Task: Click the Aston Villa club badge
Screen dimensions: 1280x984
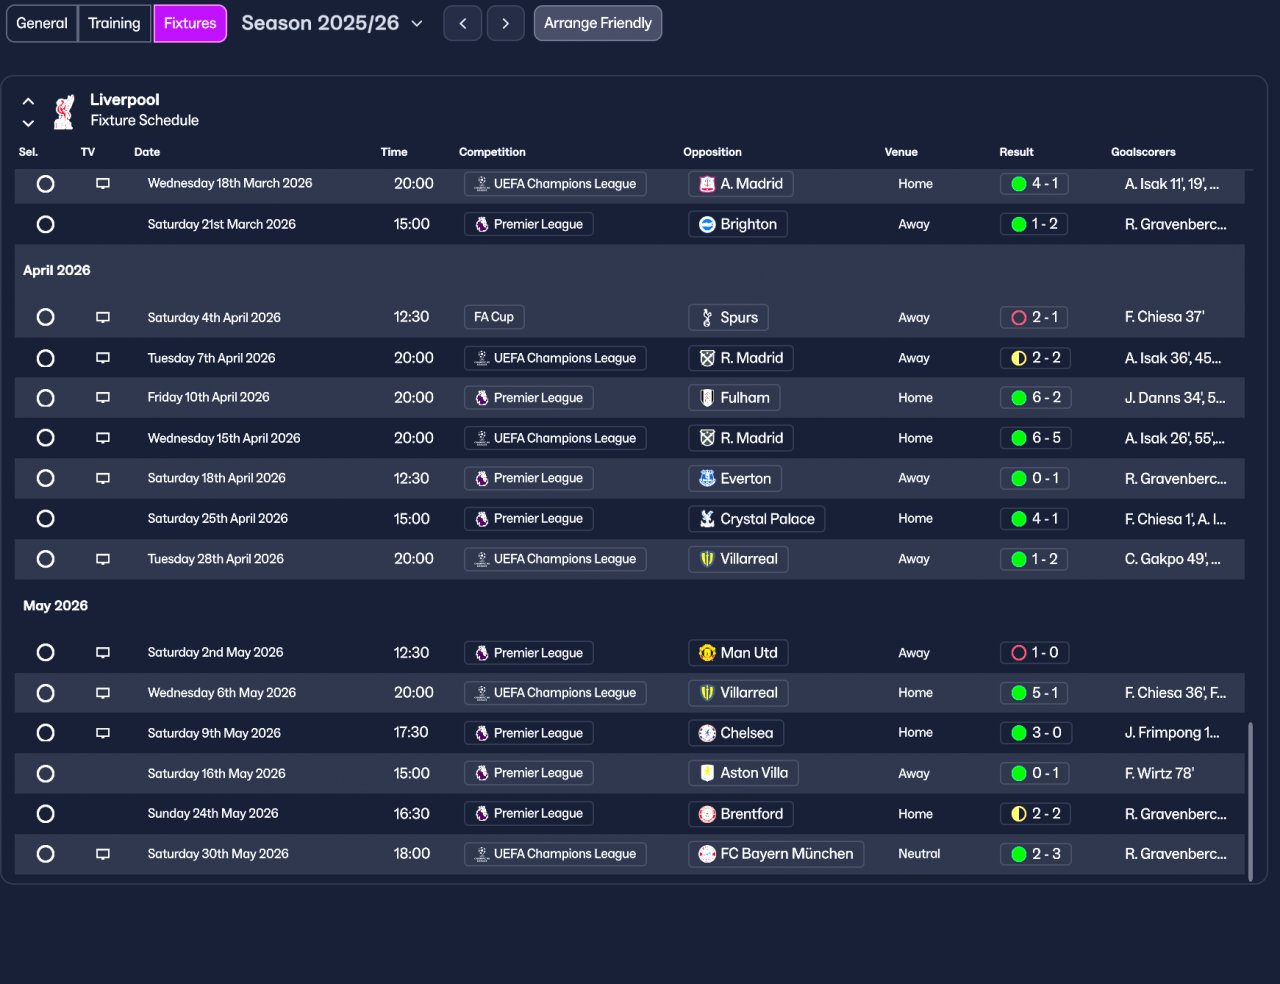Action: (x=707, y=773)
